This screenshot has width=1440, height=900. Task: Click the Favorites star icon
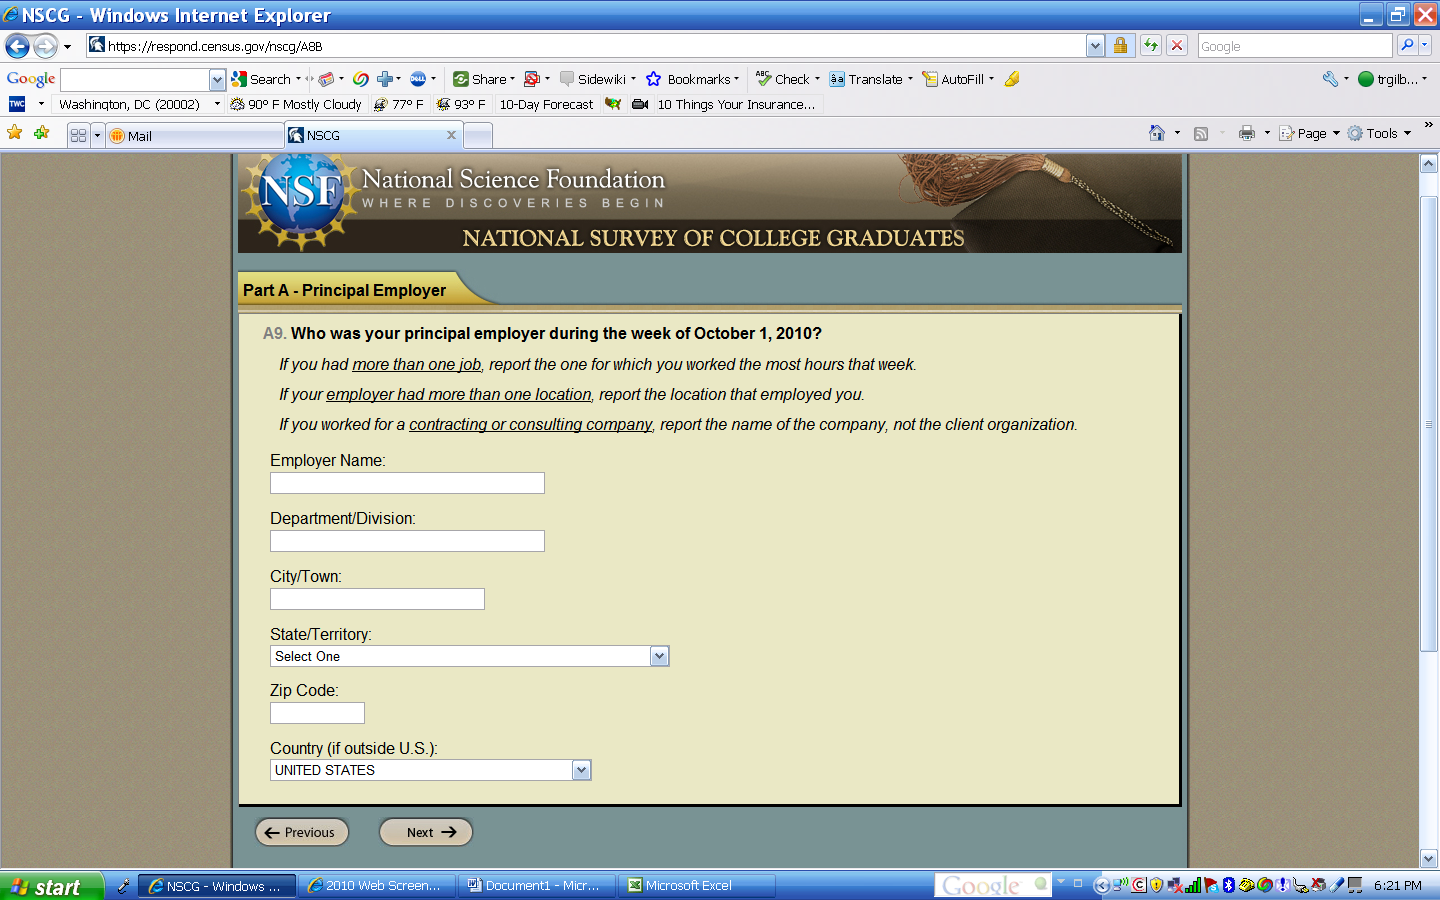(x=15, y=133)
